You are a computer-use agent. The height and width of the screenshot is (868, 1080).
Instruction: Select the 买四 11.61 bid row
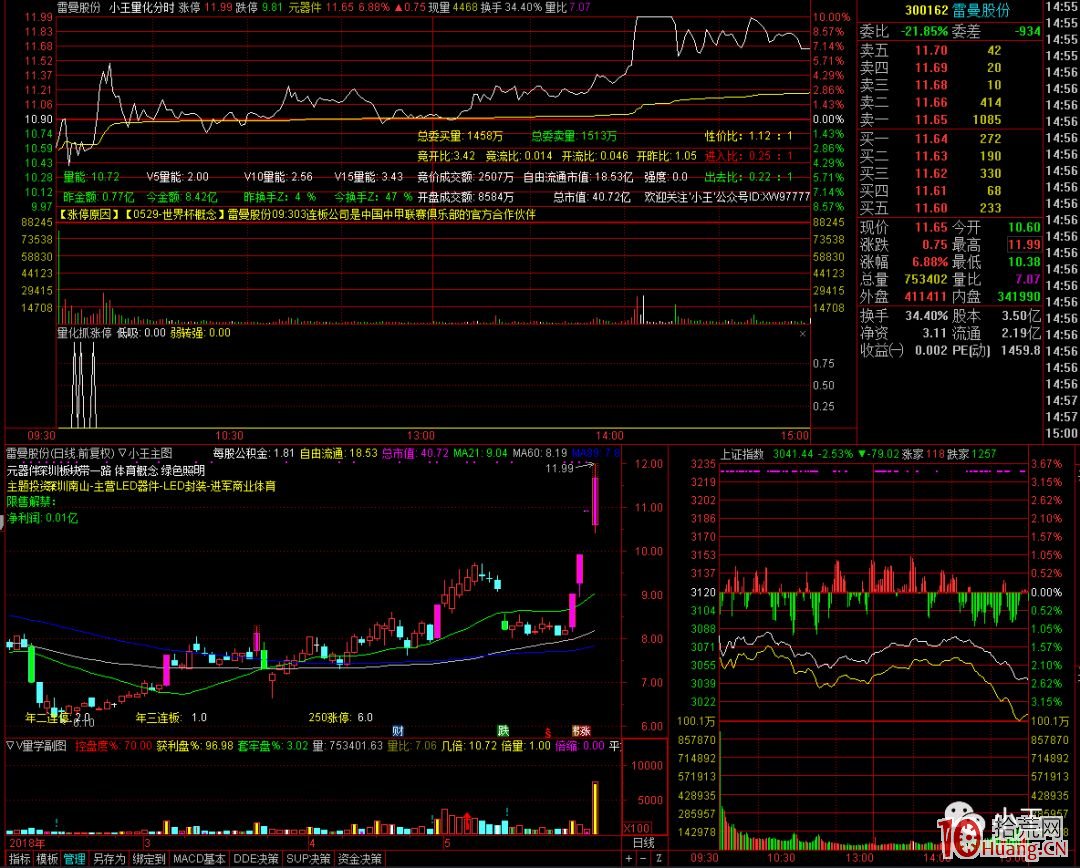(950, 190)
